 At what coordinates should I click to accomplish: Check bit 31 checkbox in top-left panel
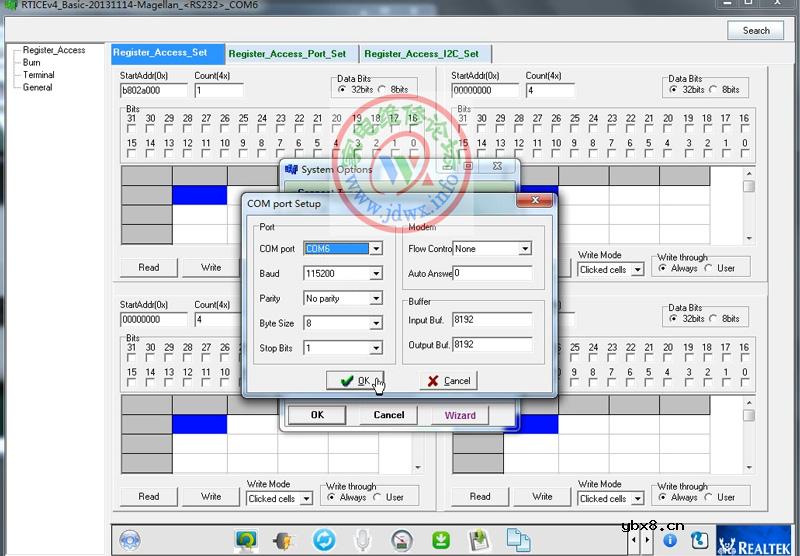131,130
